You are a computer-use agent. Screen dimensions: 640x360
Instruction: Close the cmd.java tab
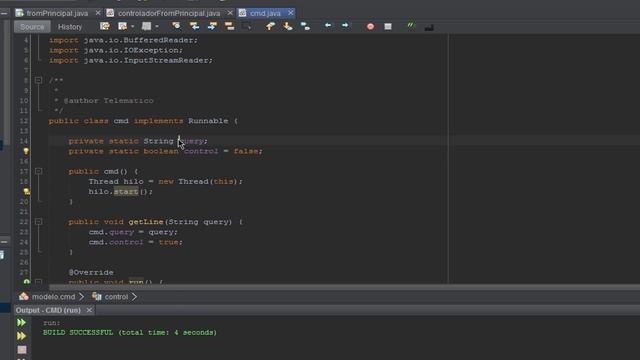(291, 13)
